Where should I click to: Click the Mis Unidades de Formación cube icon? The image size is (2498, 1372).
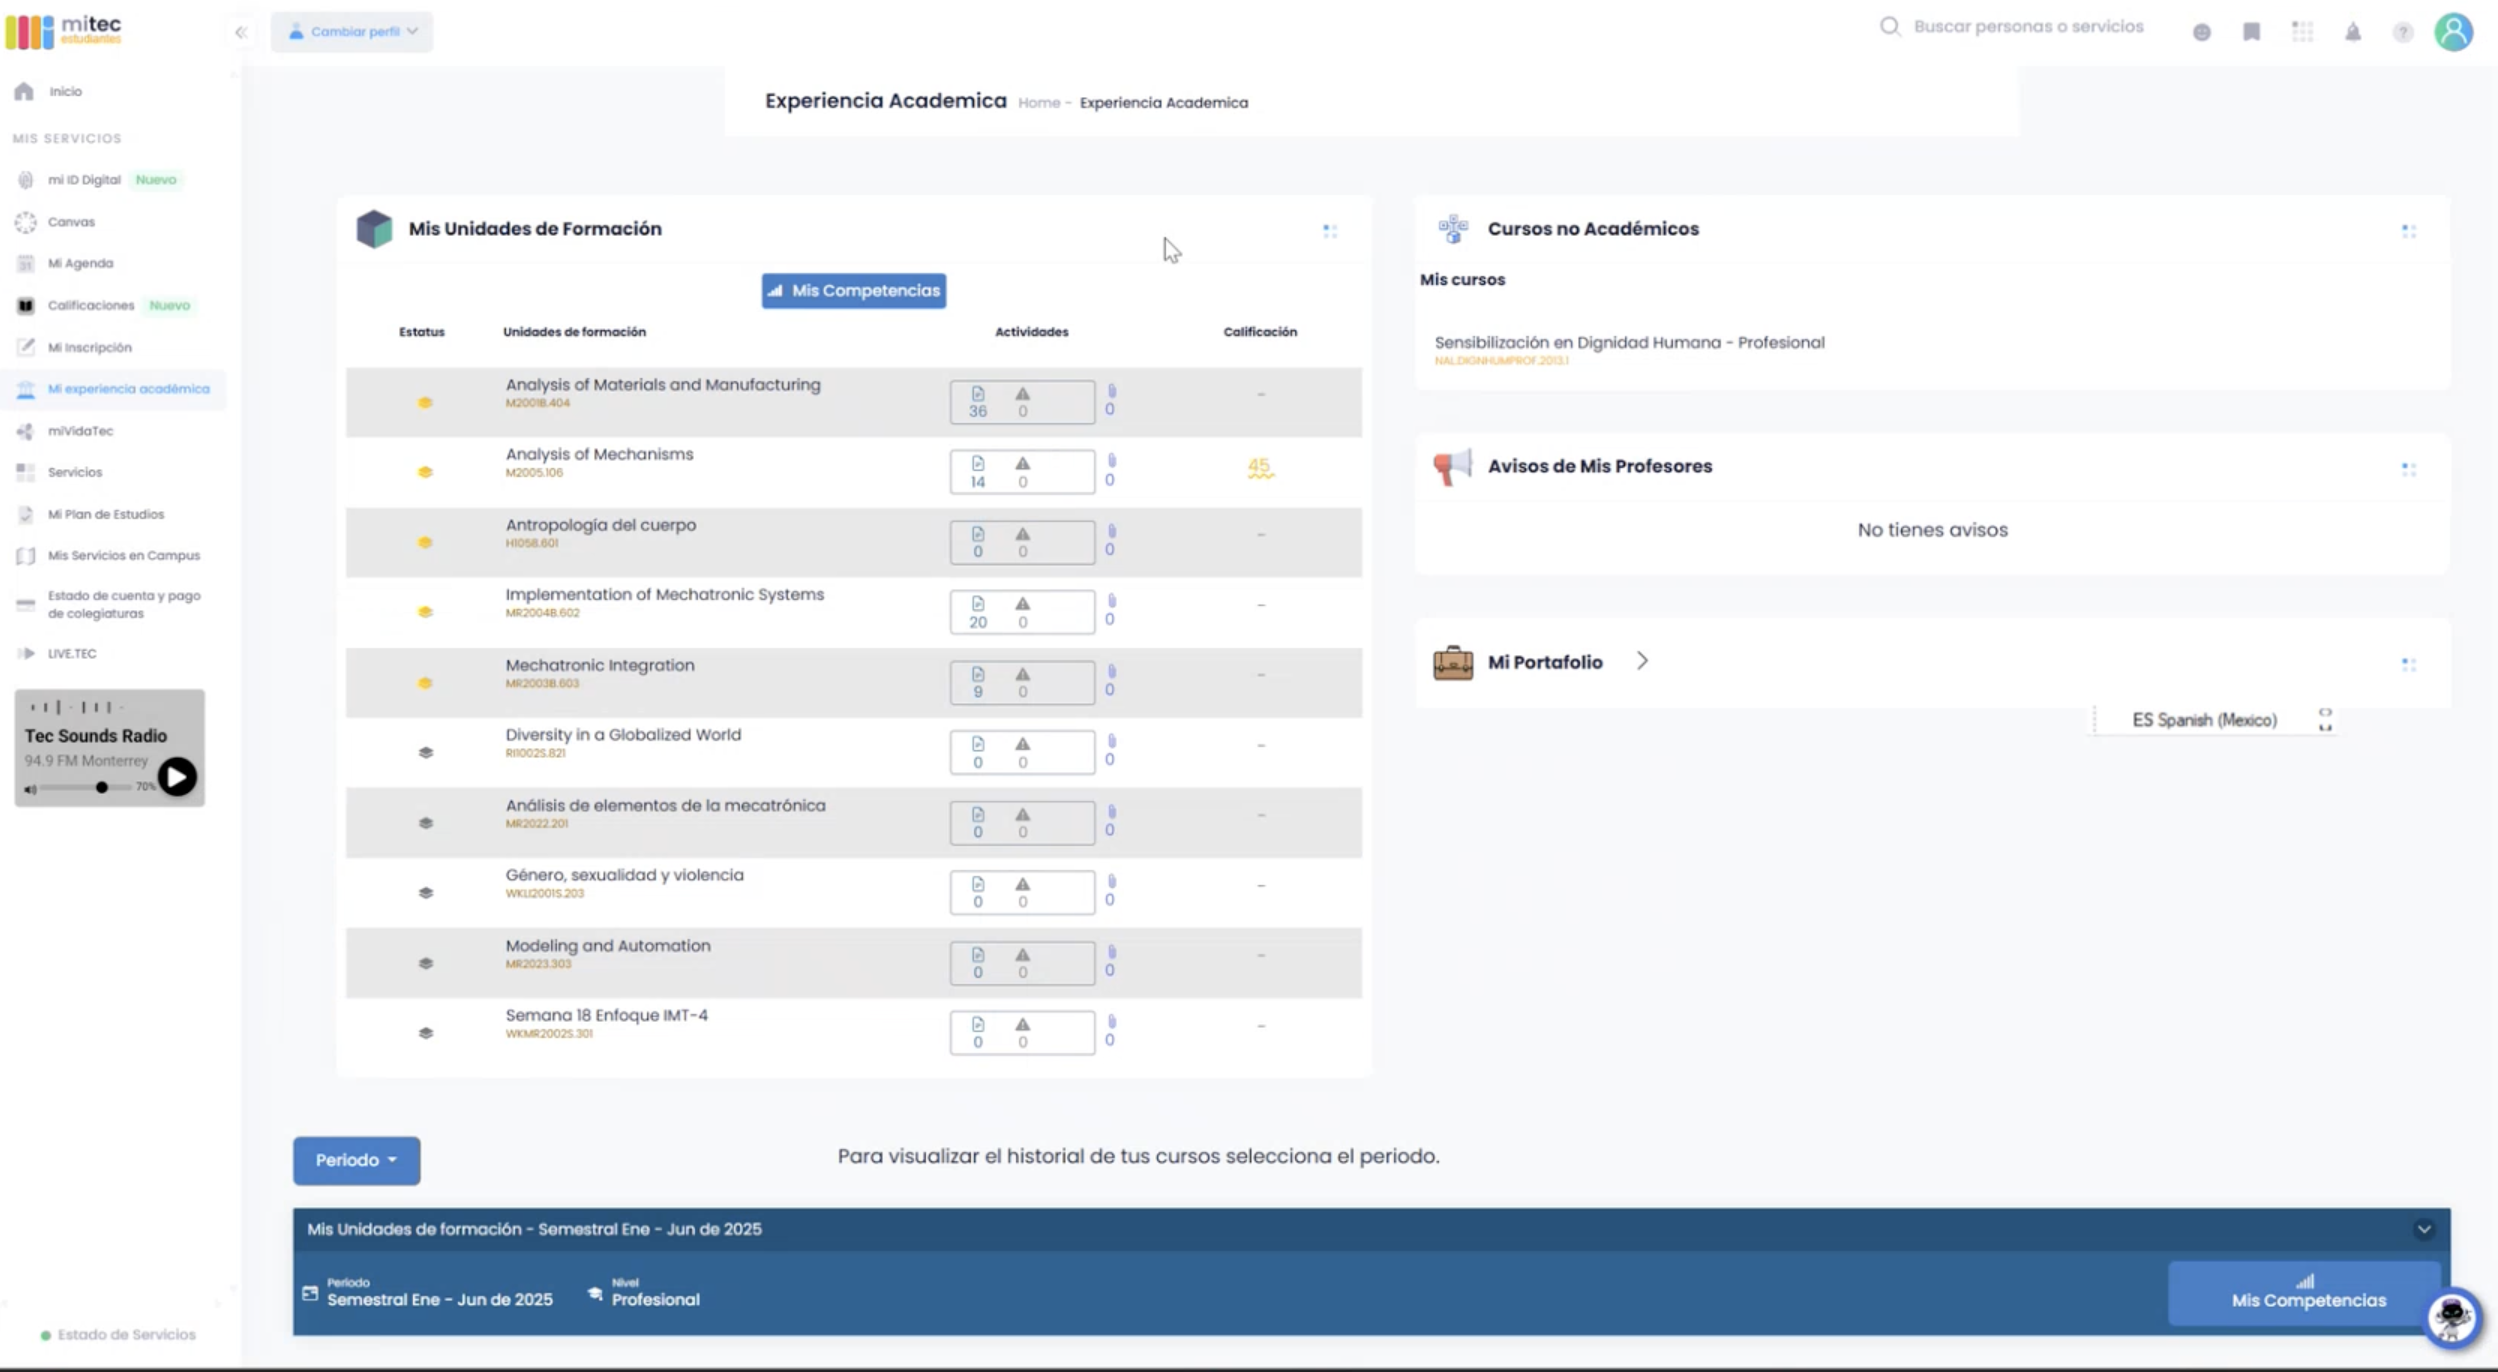pos(374,229)
